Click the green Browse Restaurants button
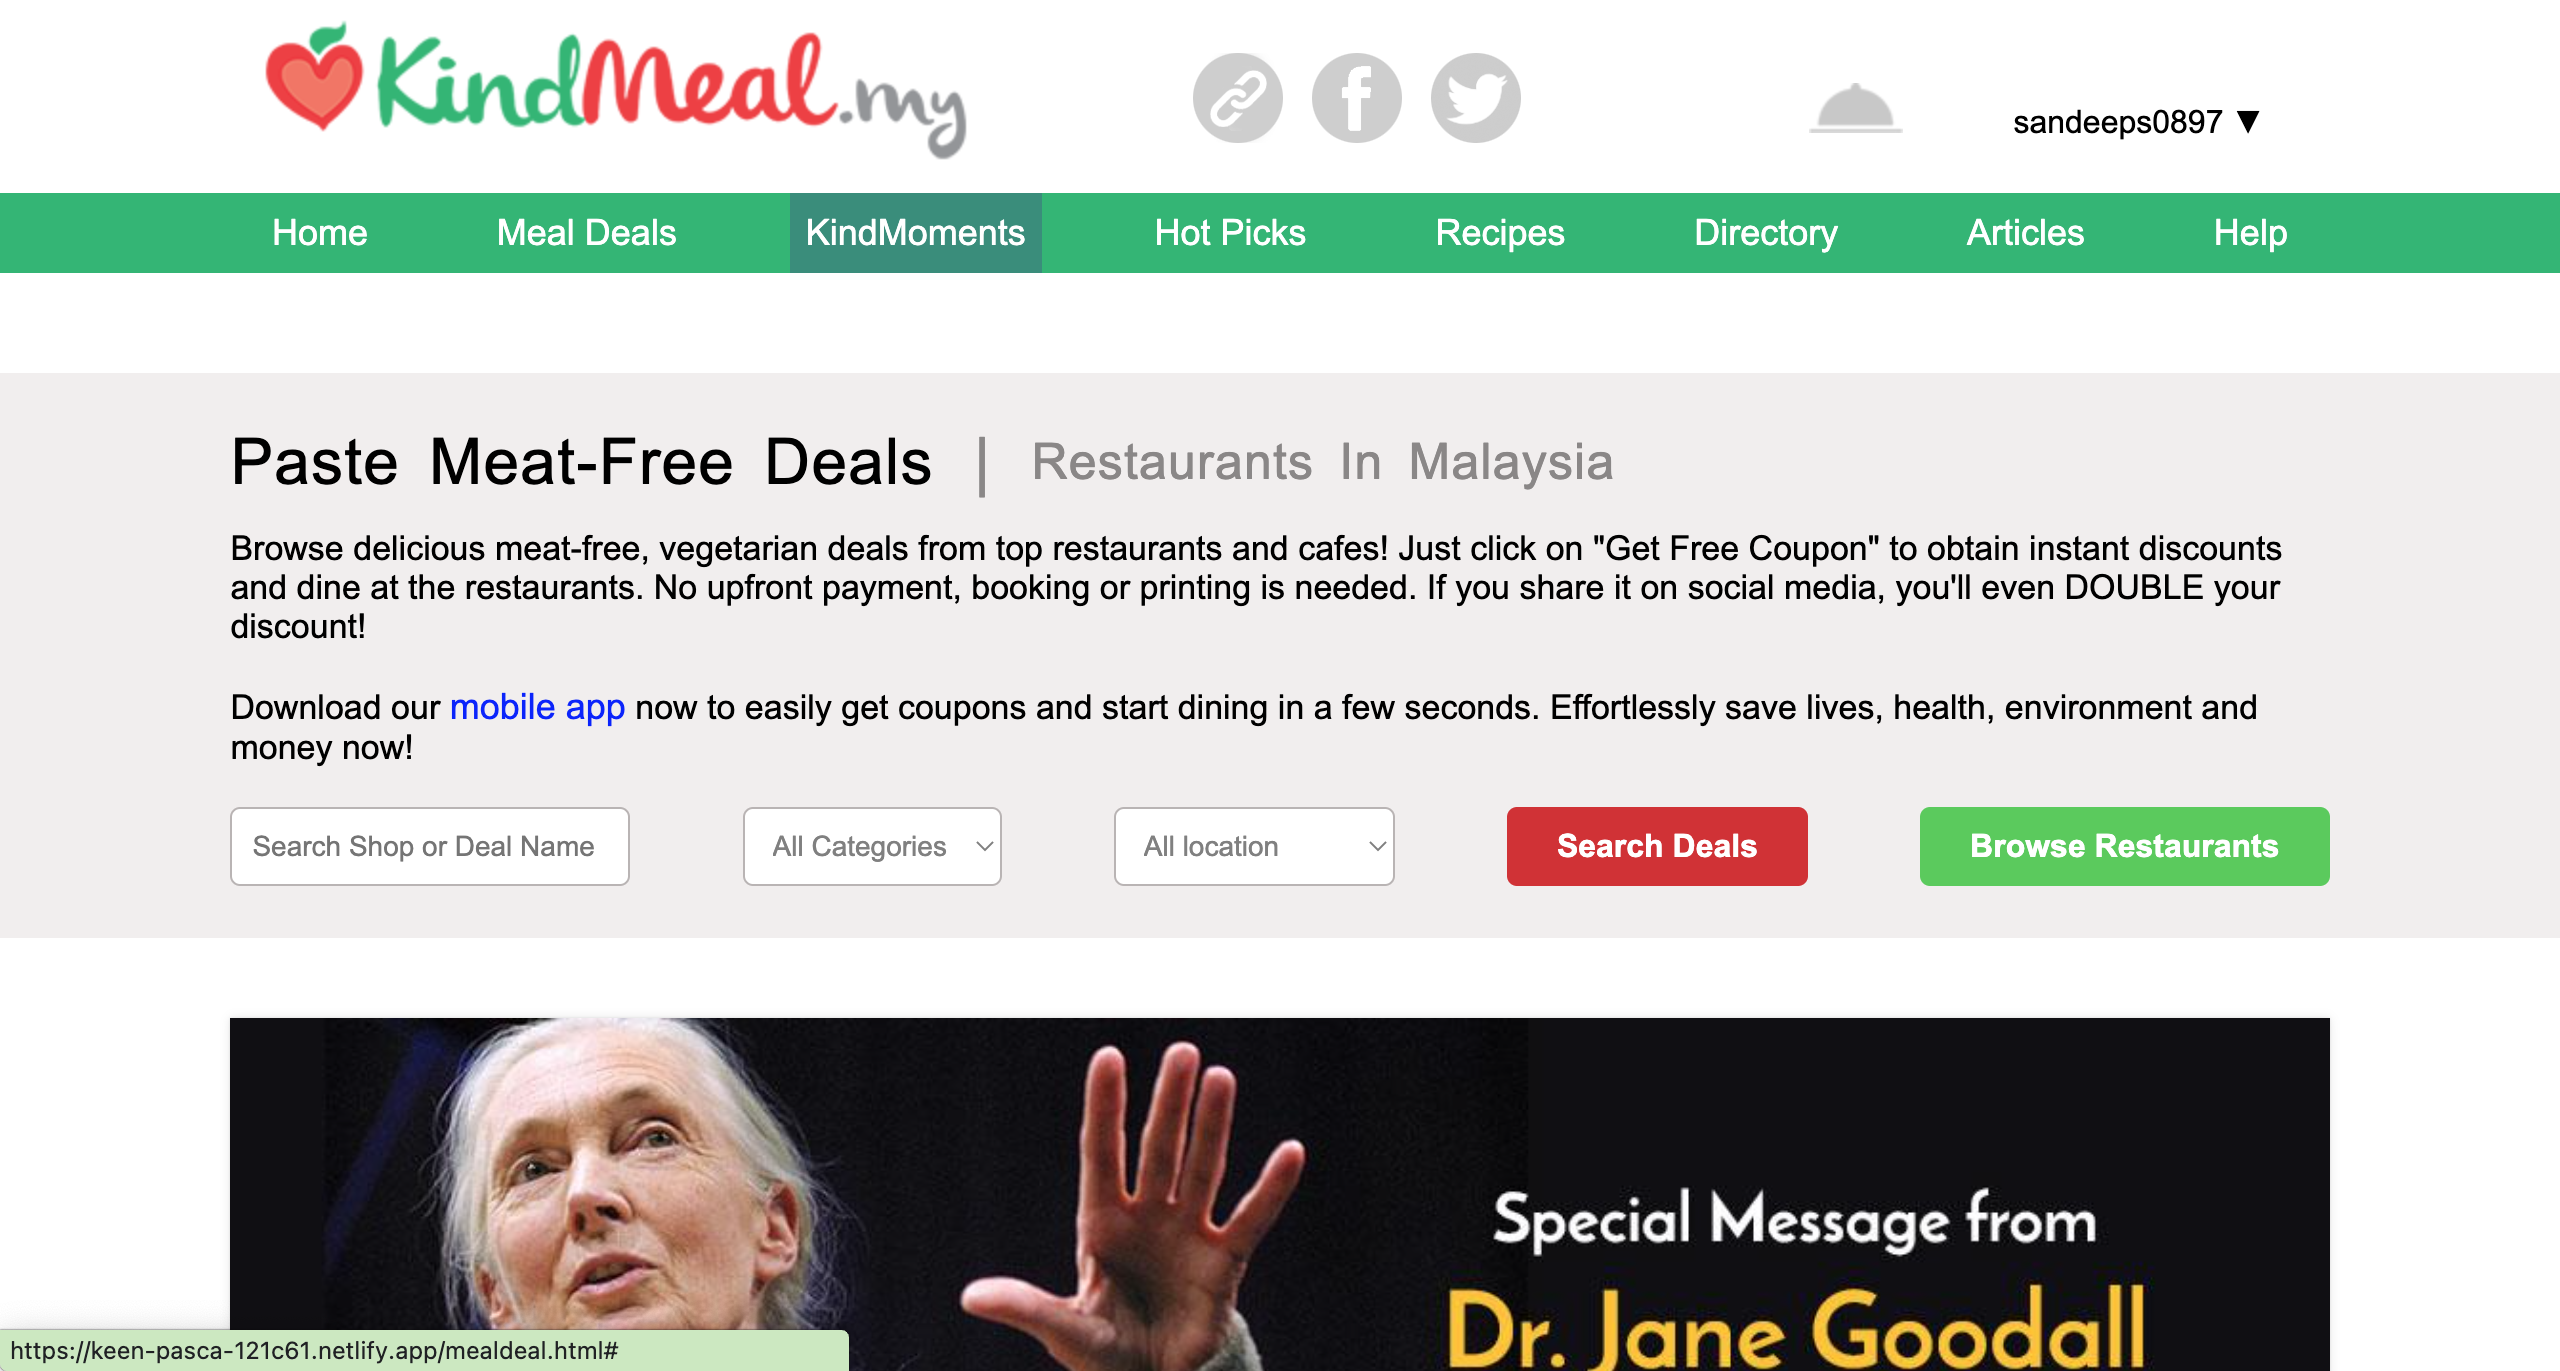The image size is (2560, 1371). click(x=2124, y=846)
